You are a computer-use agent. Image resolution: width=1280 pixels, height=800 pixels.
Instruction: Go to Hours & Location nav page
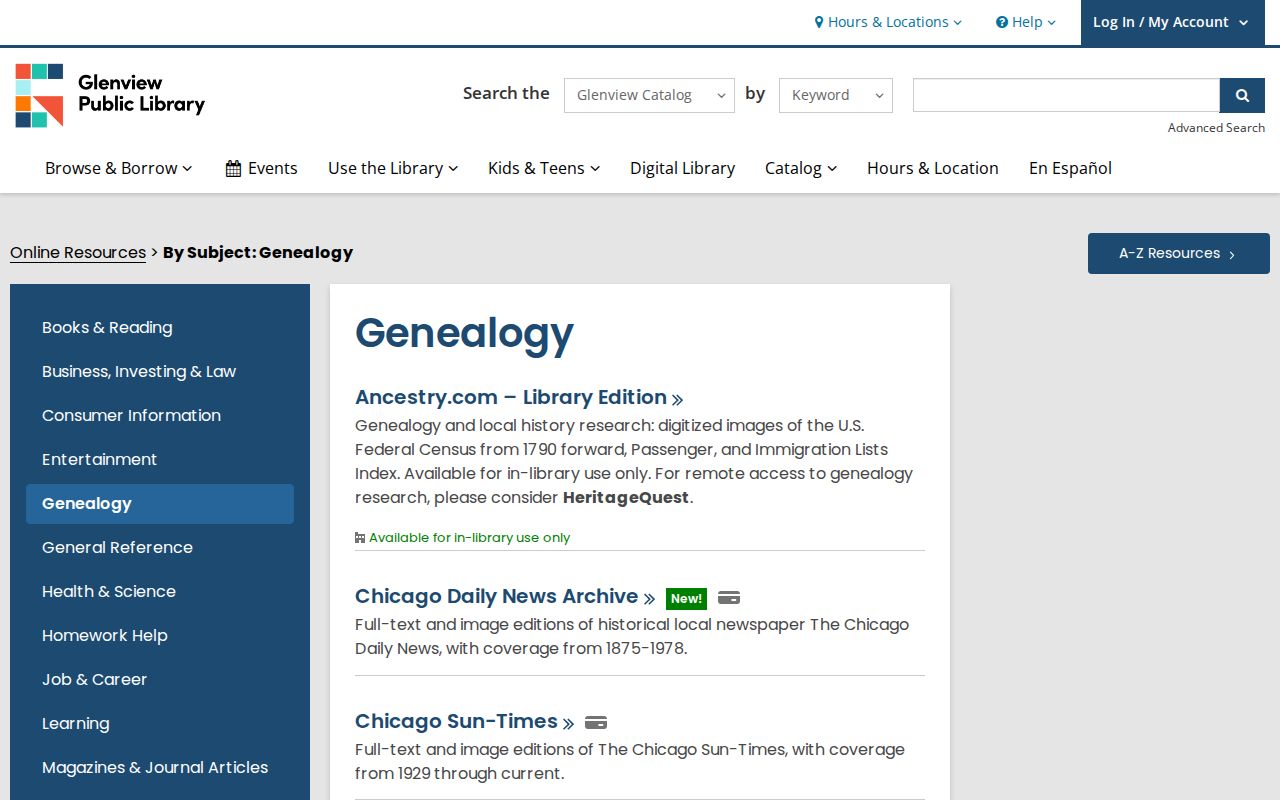933,168
